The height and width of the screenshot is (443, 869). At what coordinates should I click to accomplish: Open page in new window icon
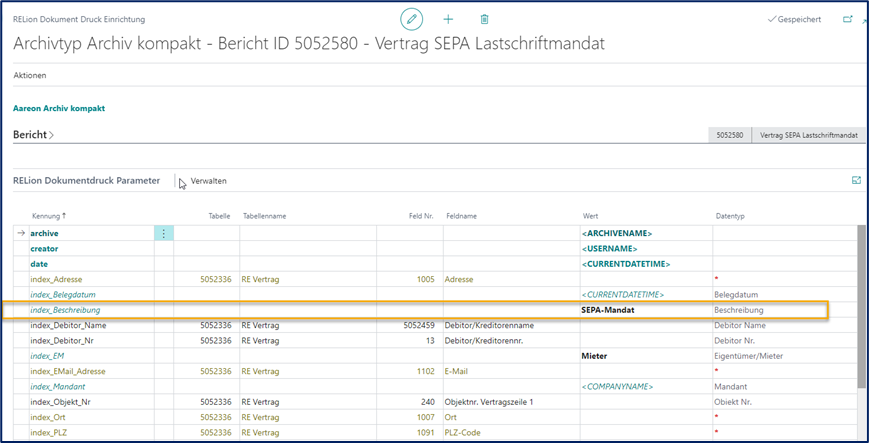pos(848,19)
